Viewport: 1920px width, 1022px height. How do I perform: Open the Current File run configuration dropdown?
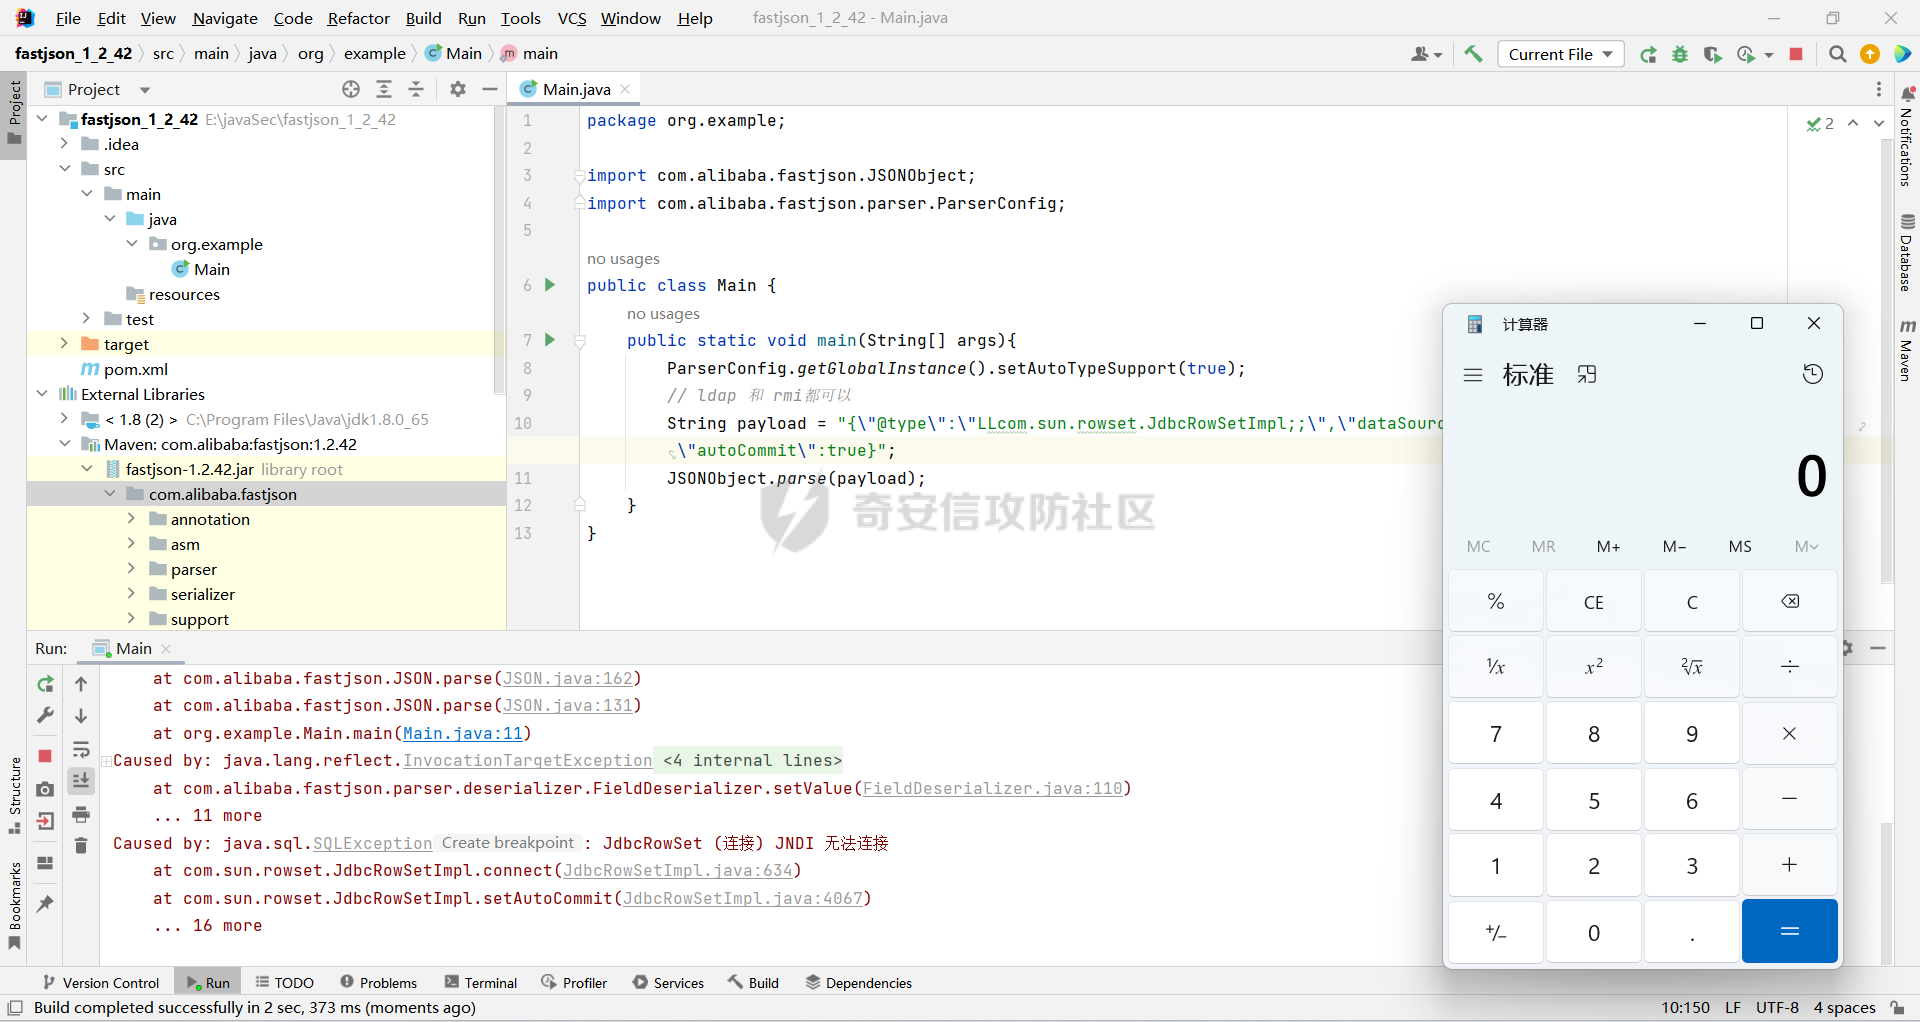pyautogui.click(x=1560, y=54)
